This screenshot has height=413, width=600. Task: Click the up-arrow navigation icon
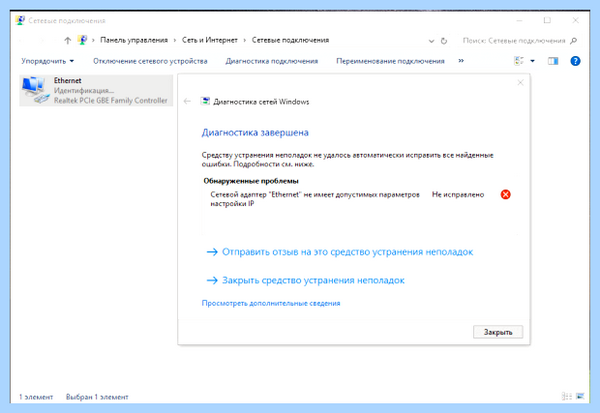click(x=67, y=40)
